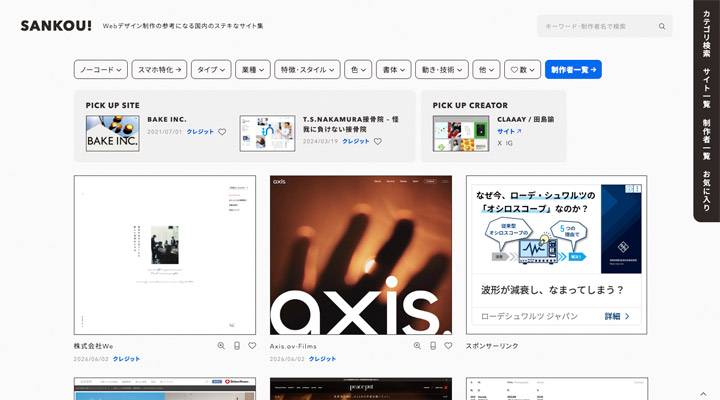Open the CLAAAY creator's IG profile

click(509, 143)
